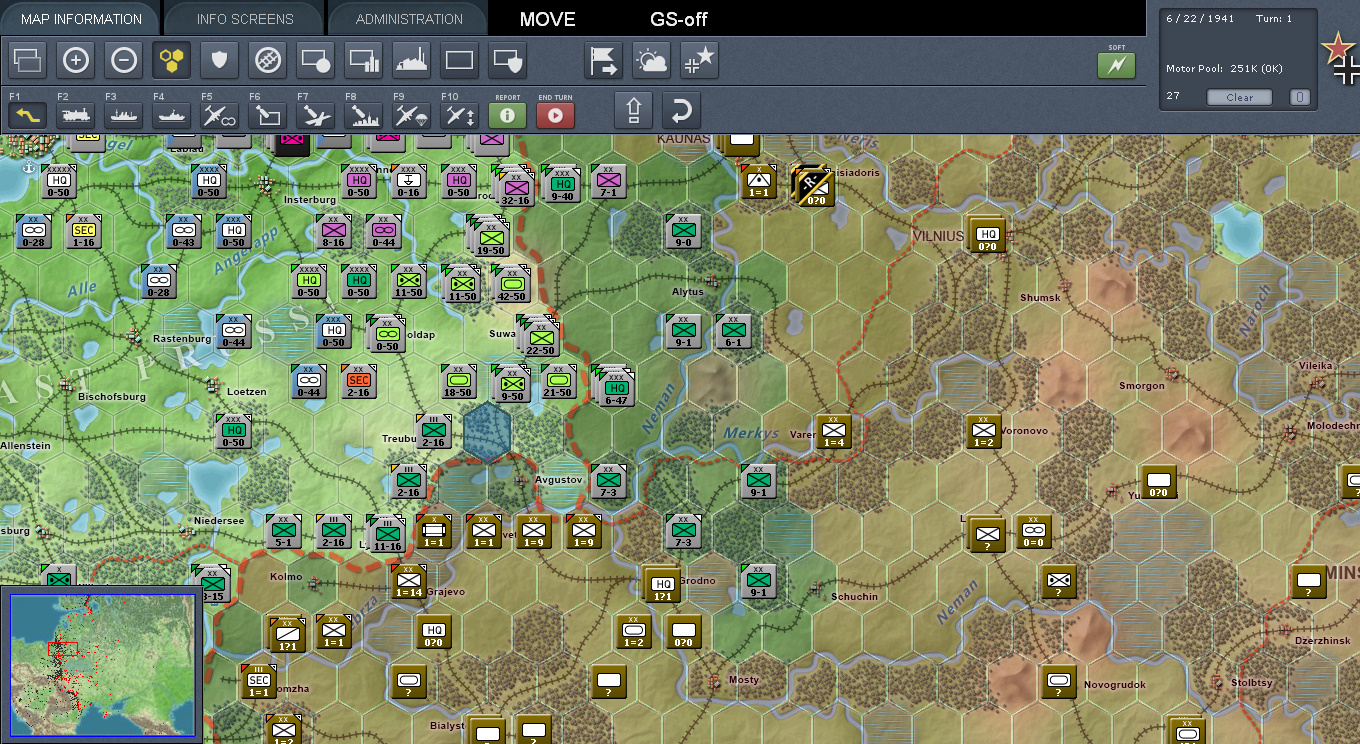Select the German infantry labeled 6-1
The width and height of the screenshot is (1360, 744).
[x=734, y=331]
